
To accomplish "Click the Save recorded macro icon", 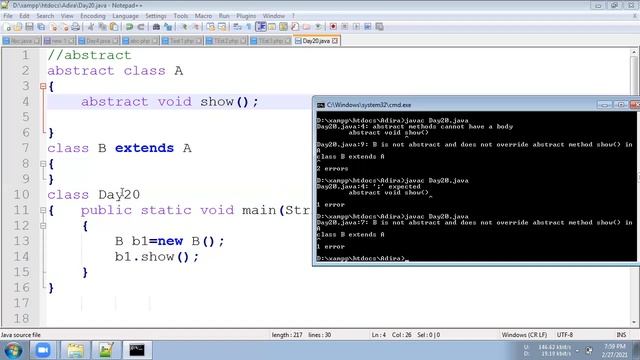I will (x=379, y=27).
